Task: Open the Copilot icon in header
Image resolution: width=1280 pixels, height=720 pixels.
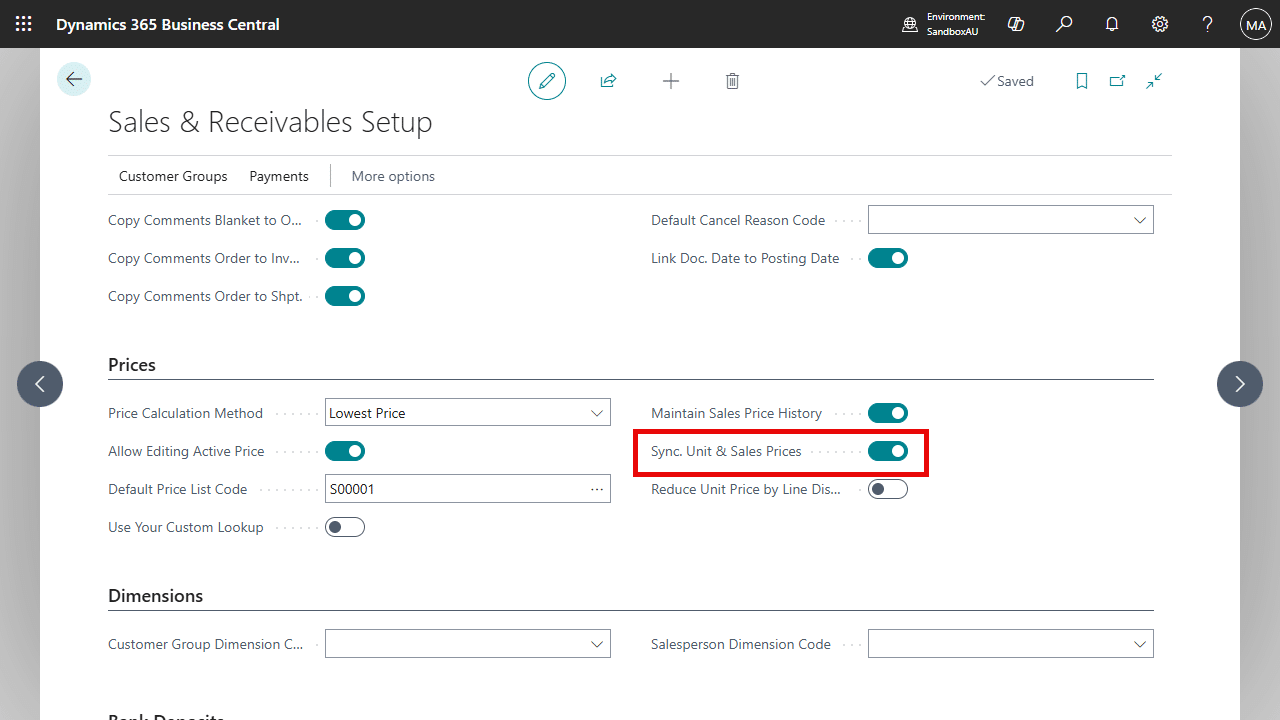Action: click(1016, 24)
